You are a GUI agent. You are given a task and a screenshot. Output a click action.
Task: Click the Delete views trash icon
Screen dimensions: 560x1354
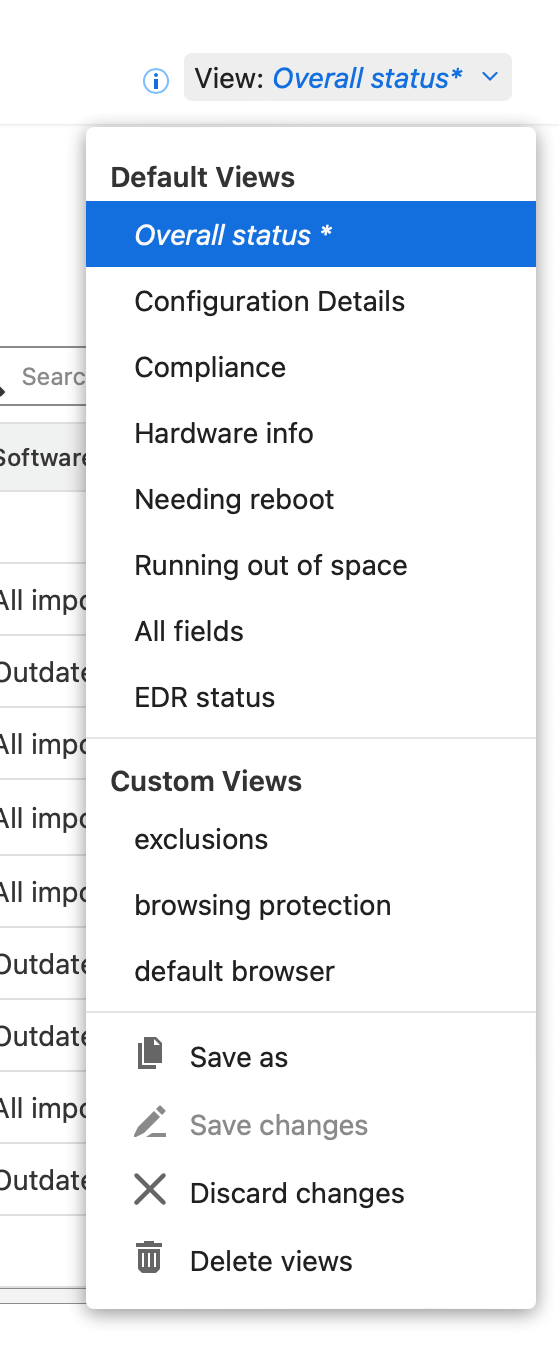point(149,1259)
